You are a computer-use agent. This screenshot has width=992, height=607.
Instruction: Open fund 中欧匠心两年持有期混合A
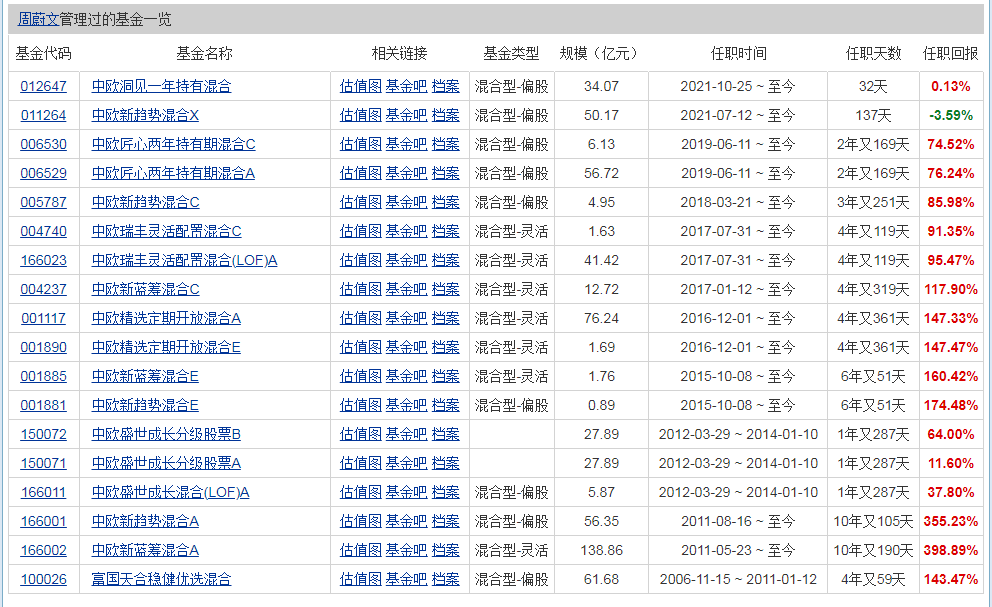173,173
